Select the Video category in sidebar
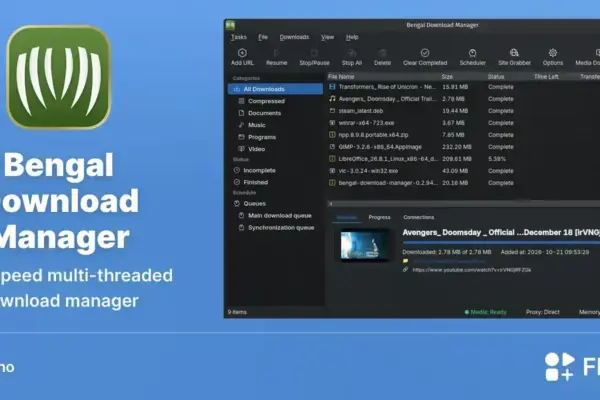Screen dimensions: 600x400 [x=256, y=149]
